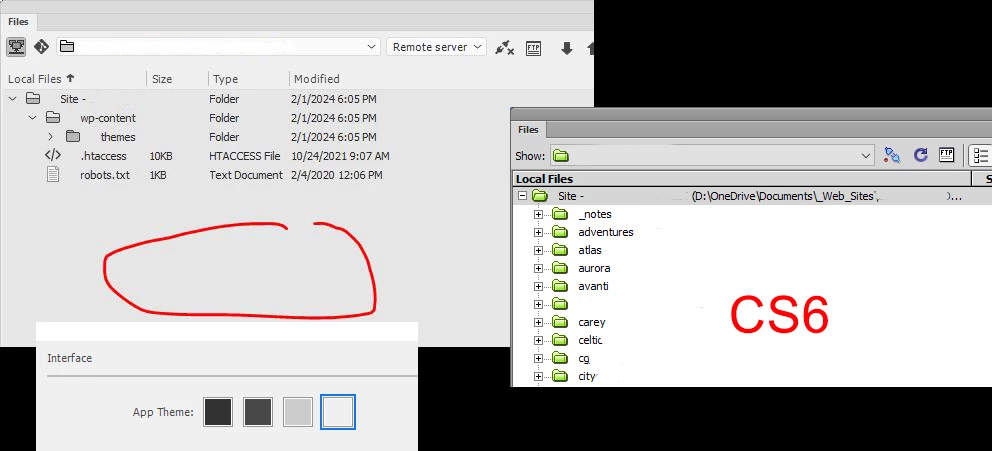This screenshot has height=451, width=992.
Task: Expand the celtic folder
Action: pos(538,340)
